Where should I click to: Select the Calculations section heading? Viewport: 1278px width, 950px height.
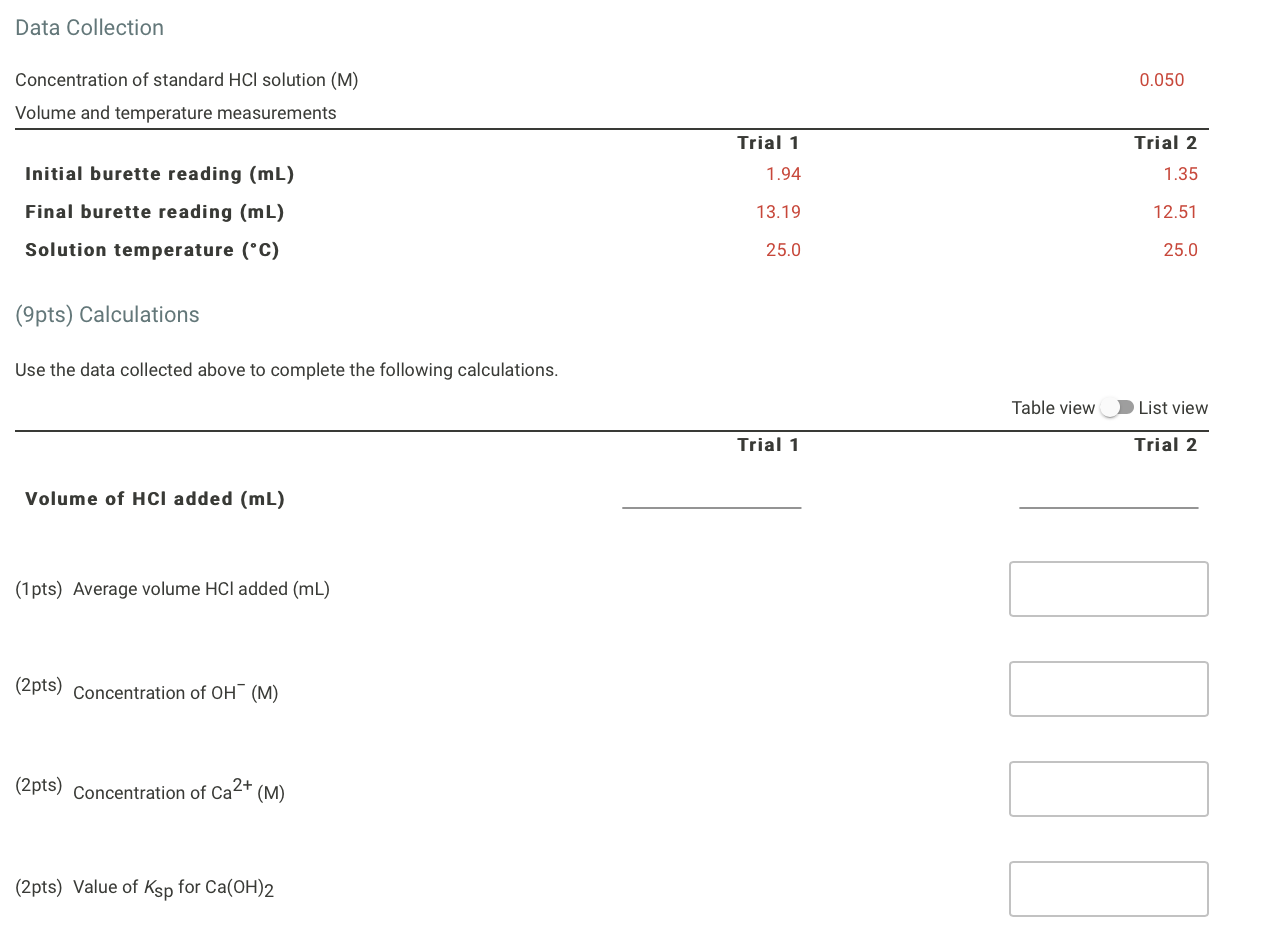[107, 314]
